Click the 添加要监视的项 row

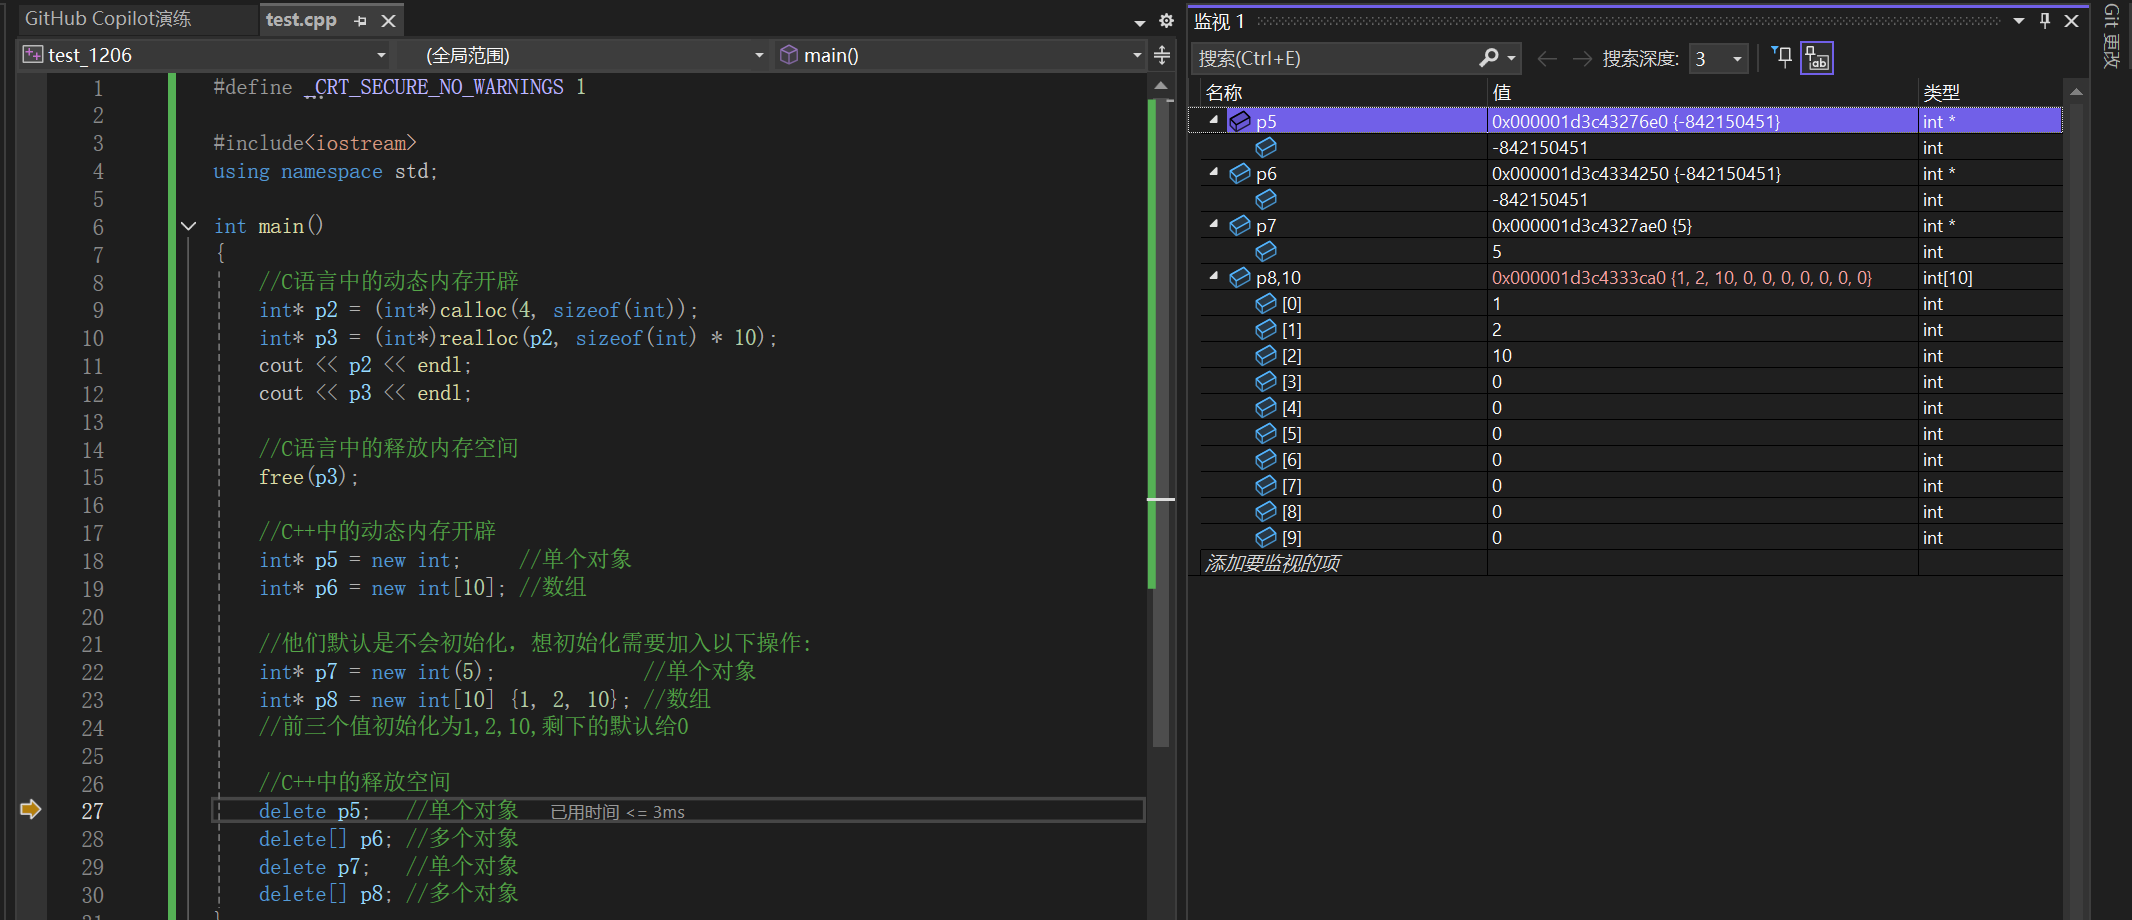tap(1625, 563)
